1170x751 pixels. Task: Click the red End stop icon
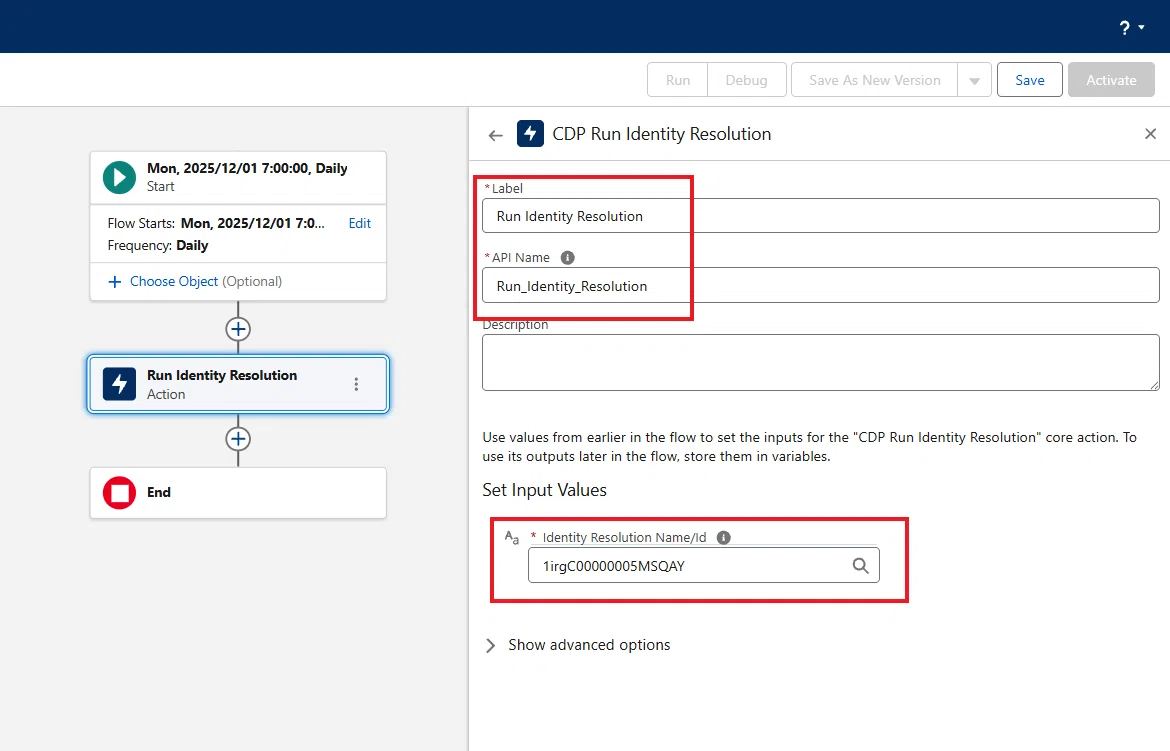119,493
